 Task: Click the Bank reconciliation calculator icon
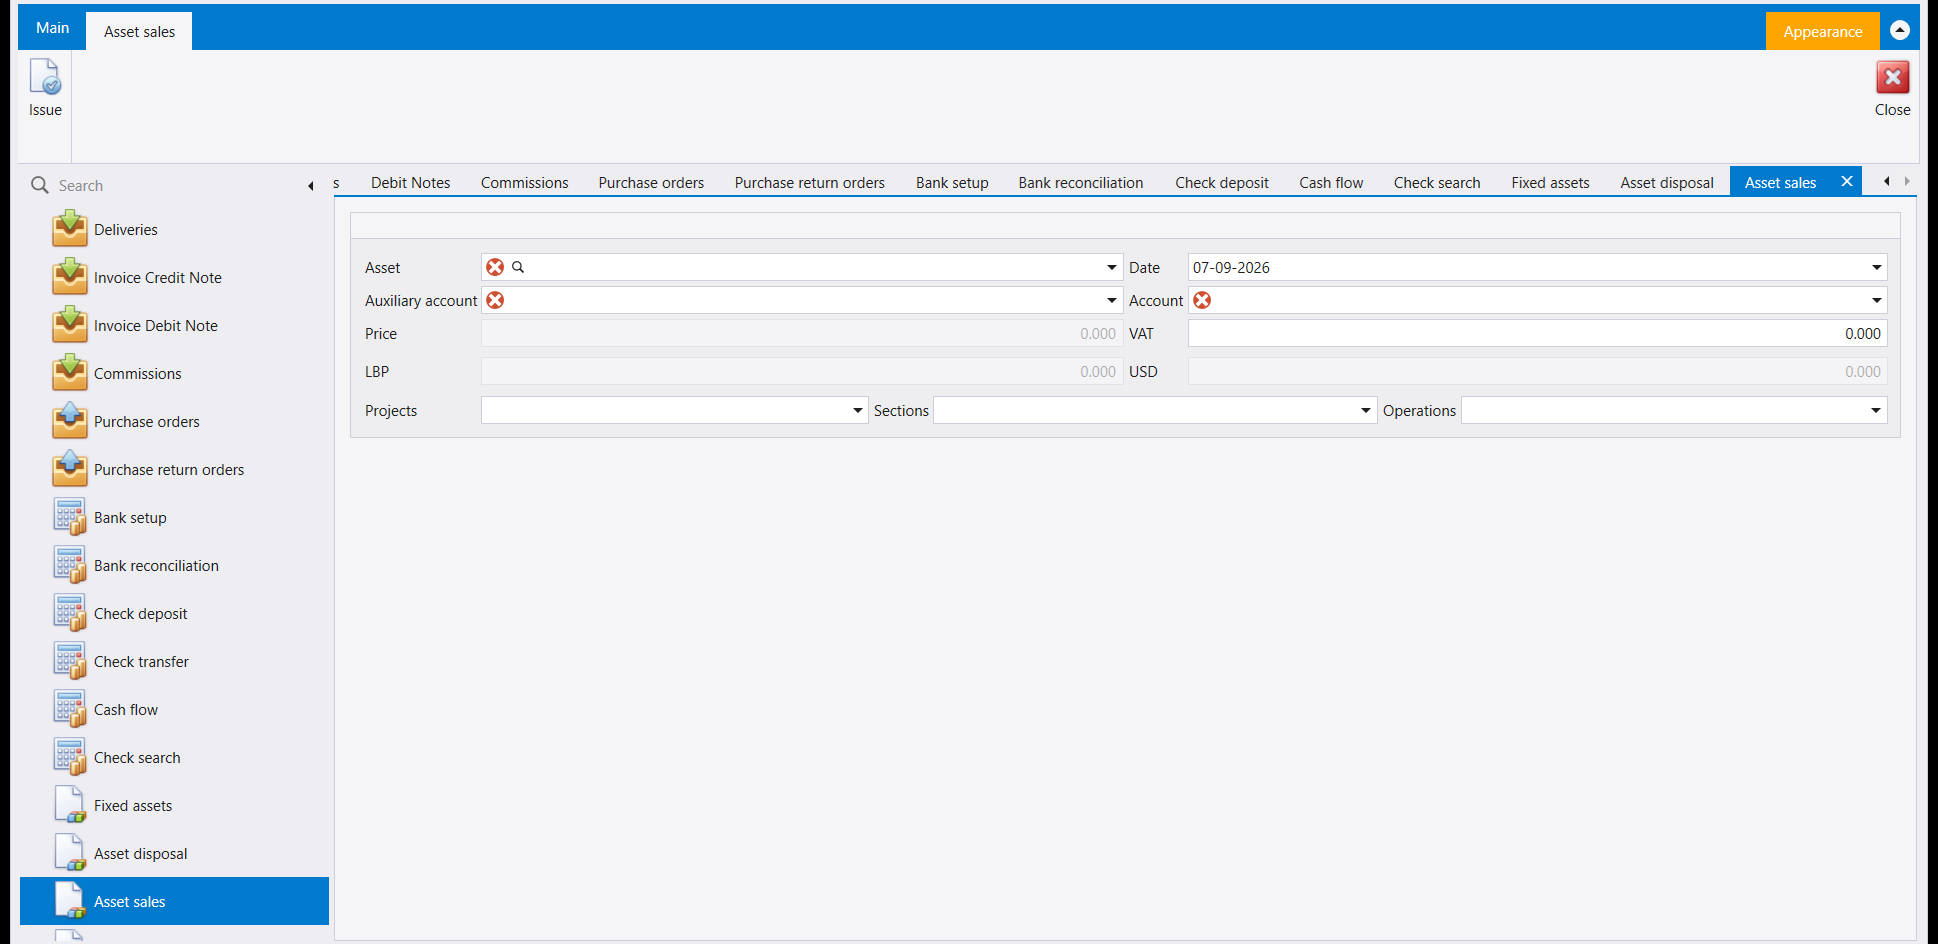pyautogui.click(x=70, y=565)
